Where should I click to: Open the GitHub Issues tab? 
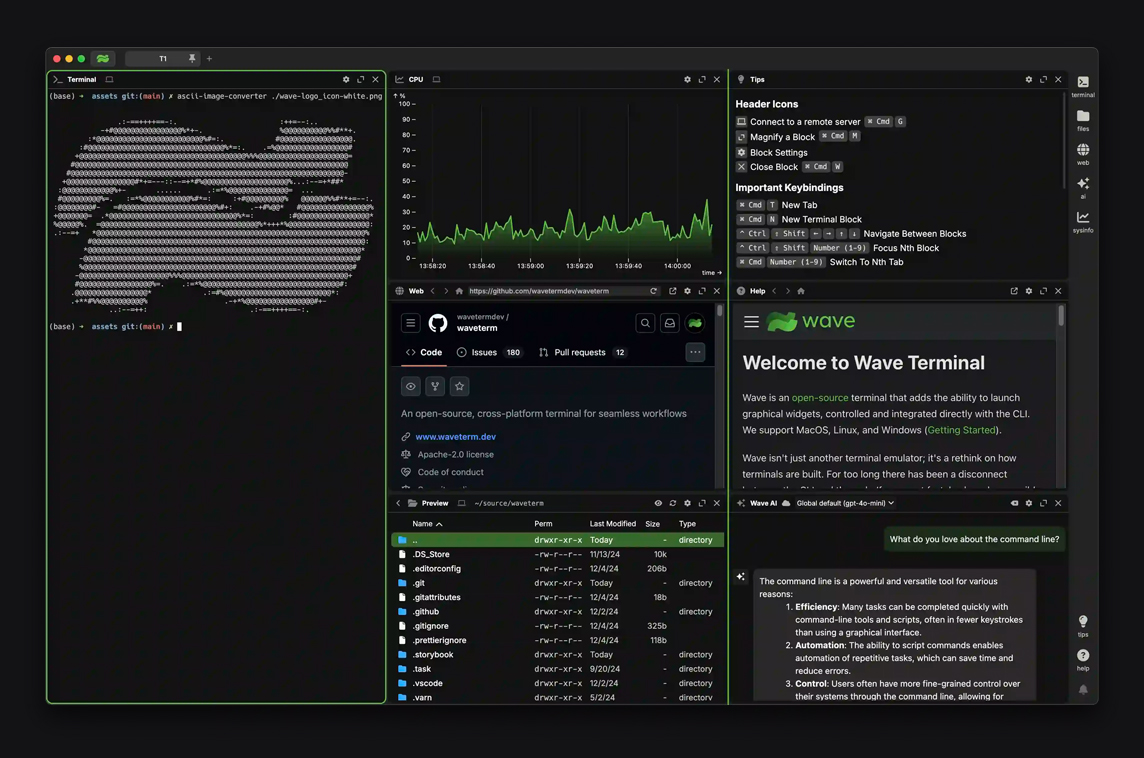(x=489, y=352)
